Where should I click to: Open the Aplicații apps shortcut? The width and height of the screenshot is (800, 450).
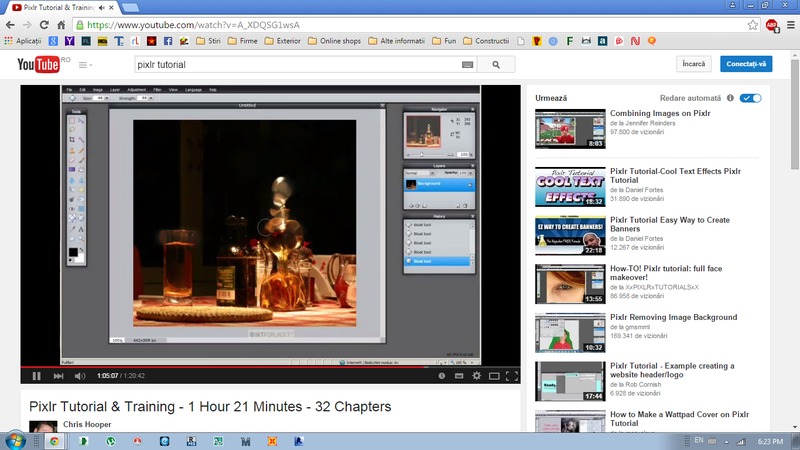[x=23, y=41]
